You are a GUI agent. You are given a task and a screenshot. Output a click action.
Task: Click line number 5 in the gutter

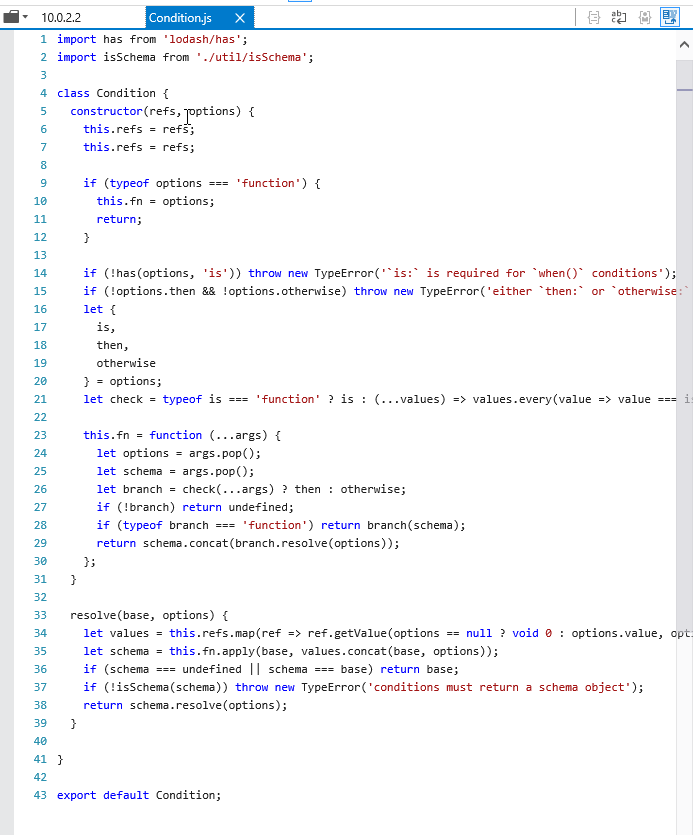click(43, 111)
